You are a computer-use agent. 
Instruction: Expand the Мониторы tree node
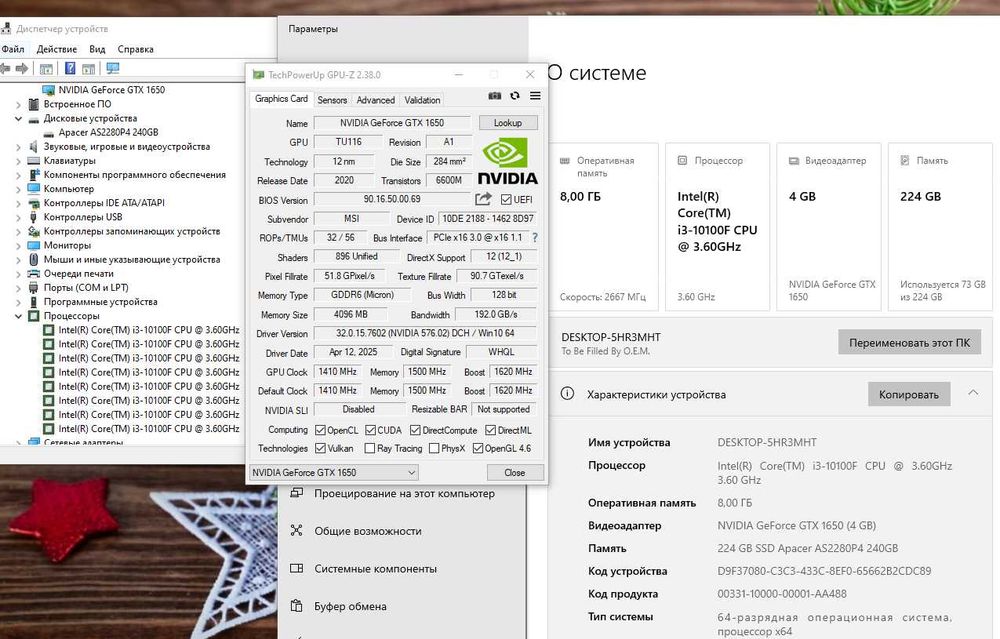click(18, 246)
